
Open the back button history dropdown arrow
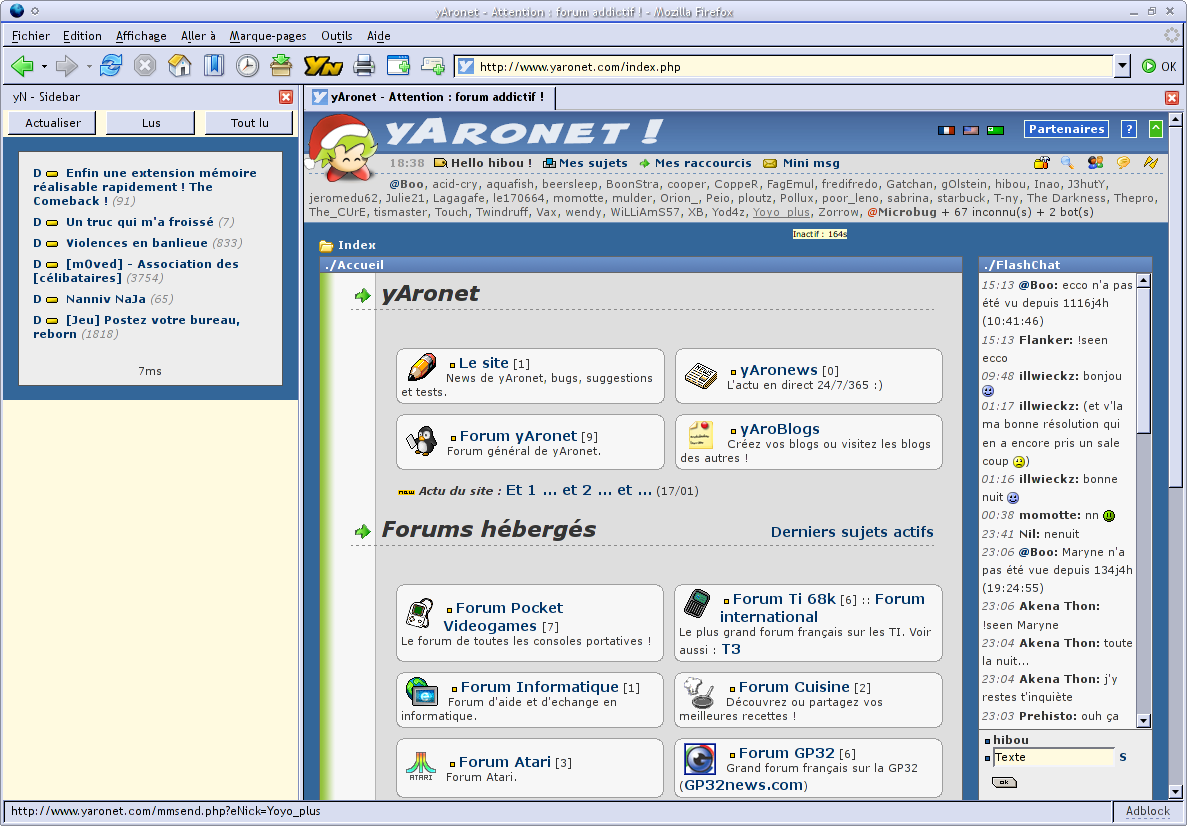[44, 67]
